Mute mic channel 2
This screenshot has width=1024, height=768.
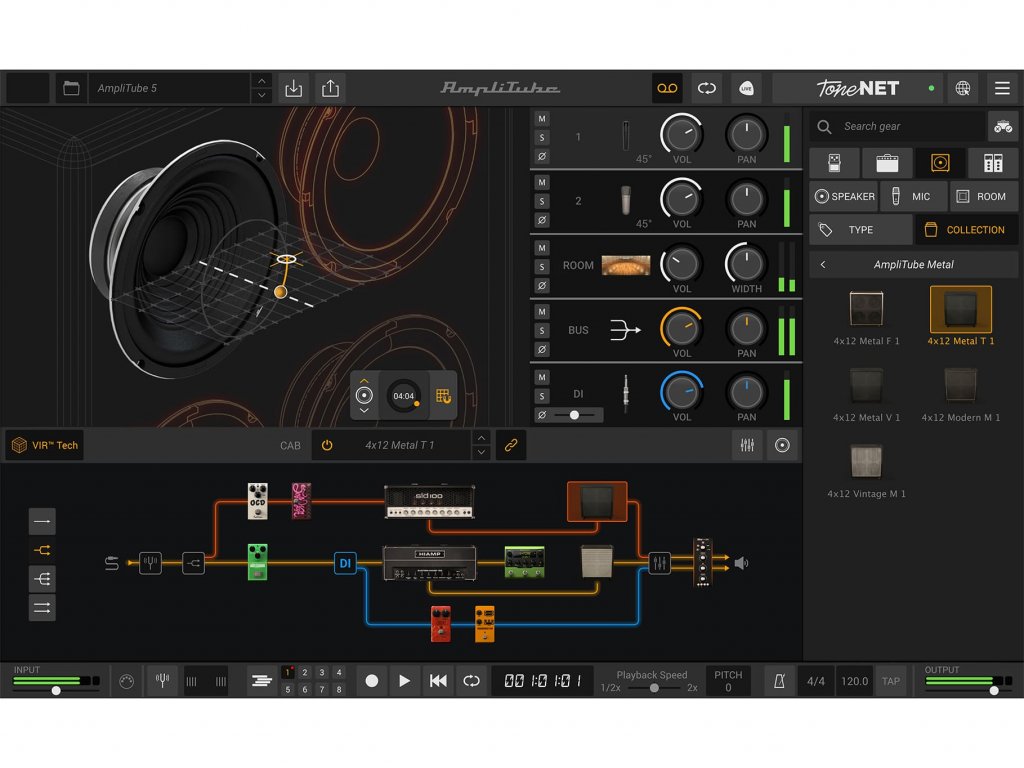[541, 182]
